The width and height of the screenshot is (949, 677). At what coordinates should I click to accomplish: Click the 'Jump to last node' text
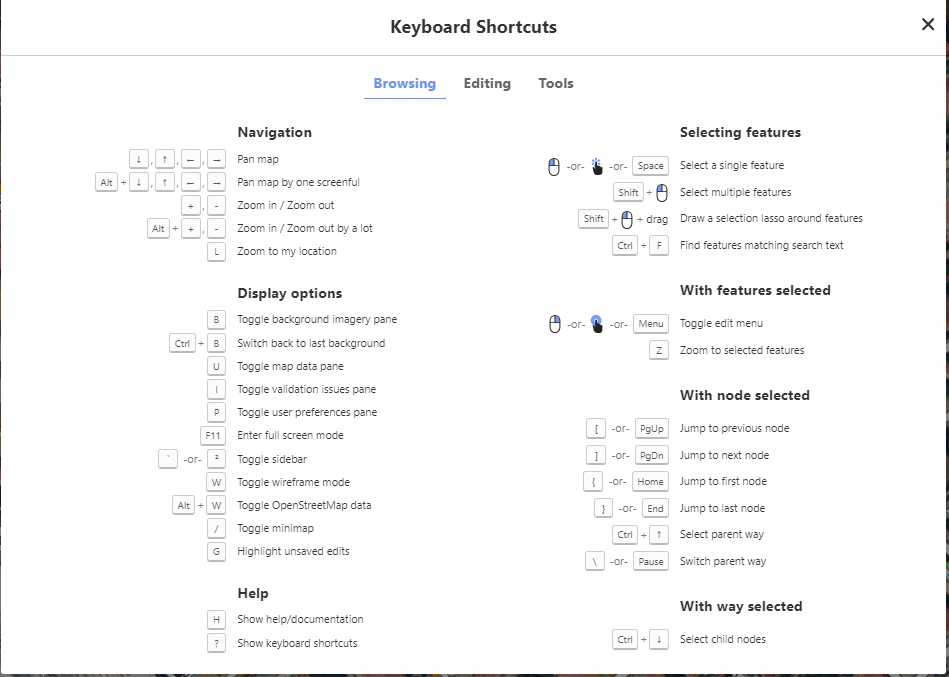(x=723, y=508)
